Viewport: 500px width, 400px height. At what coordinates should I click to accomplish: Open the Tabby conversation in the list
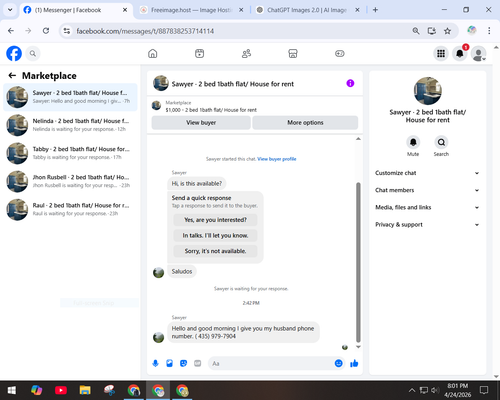tap(70, 153)
